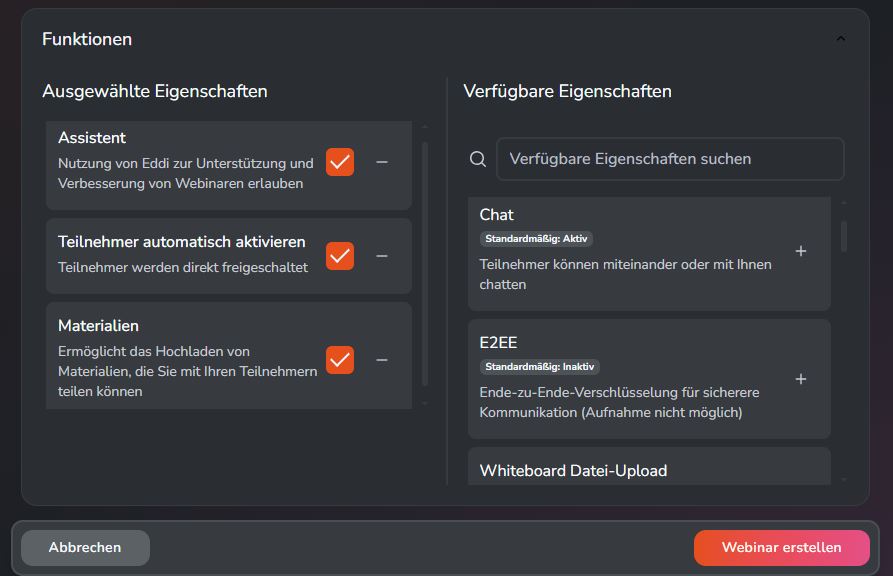Click Webinar erstellen to create the webinar
The height and width of the screenshot is (576, 893).
780,547
